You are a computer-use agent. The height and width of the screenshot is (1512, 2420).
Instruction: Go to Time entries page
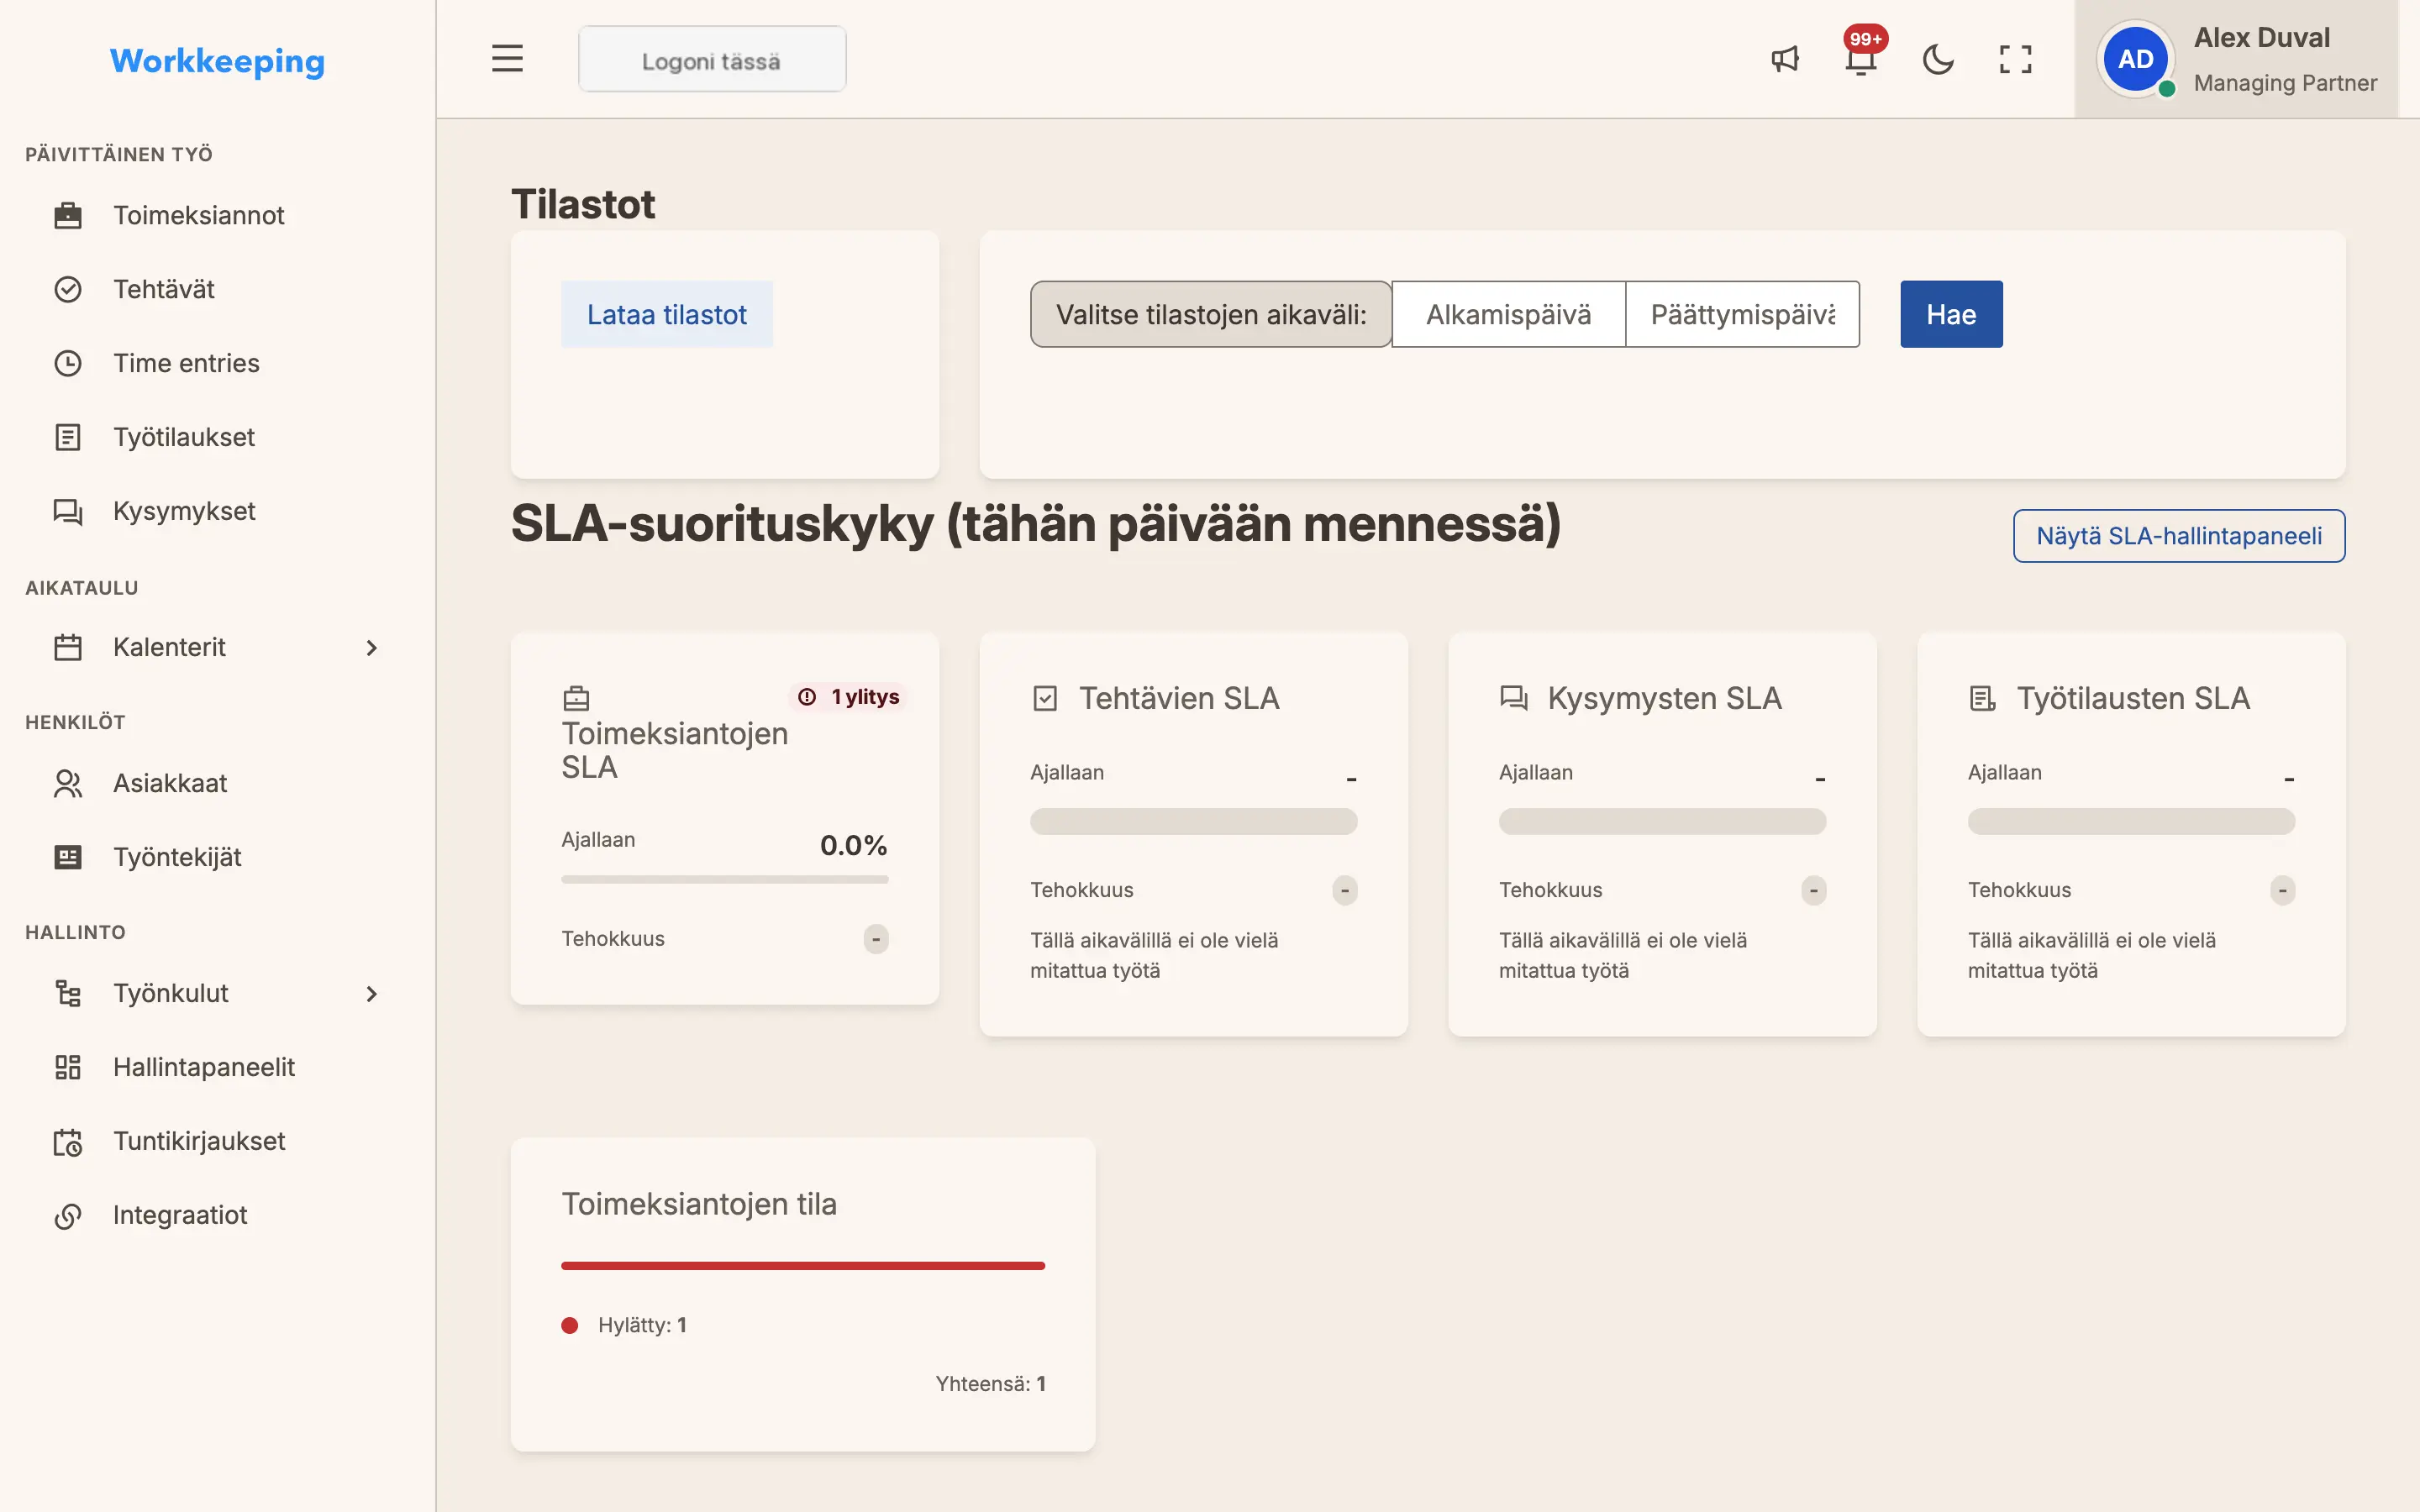pos(217,363)
